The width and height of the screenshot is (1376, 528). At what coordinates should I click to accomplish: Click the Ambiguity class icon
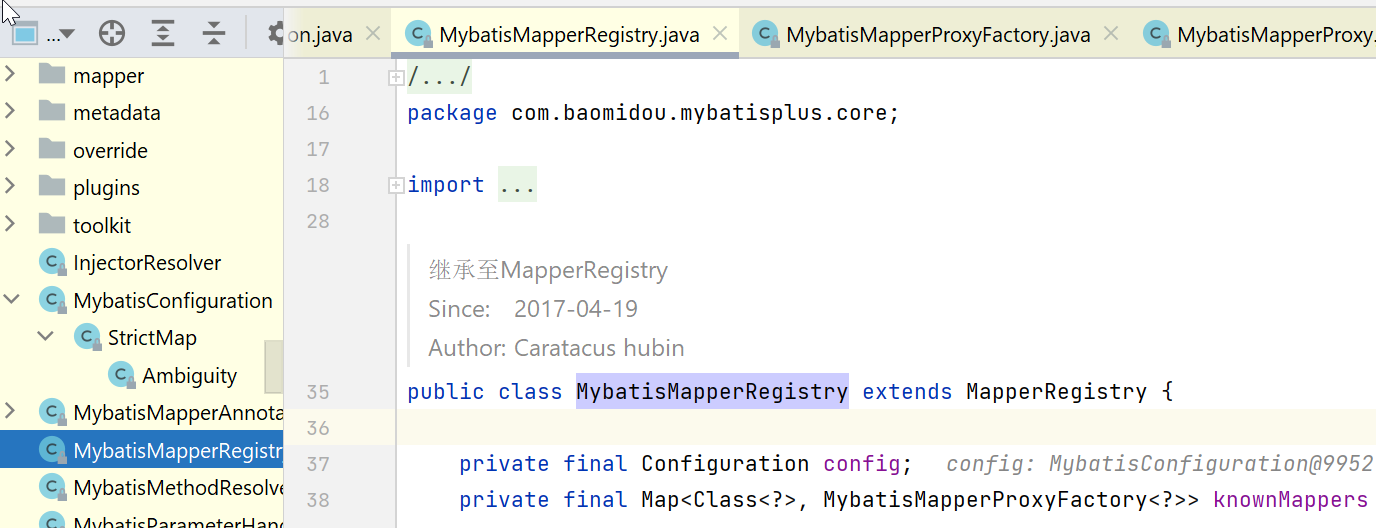(x=121, y=375)
